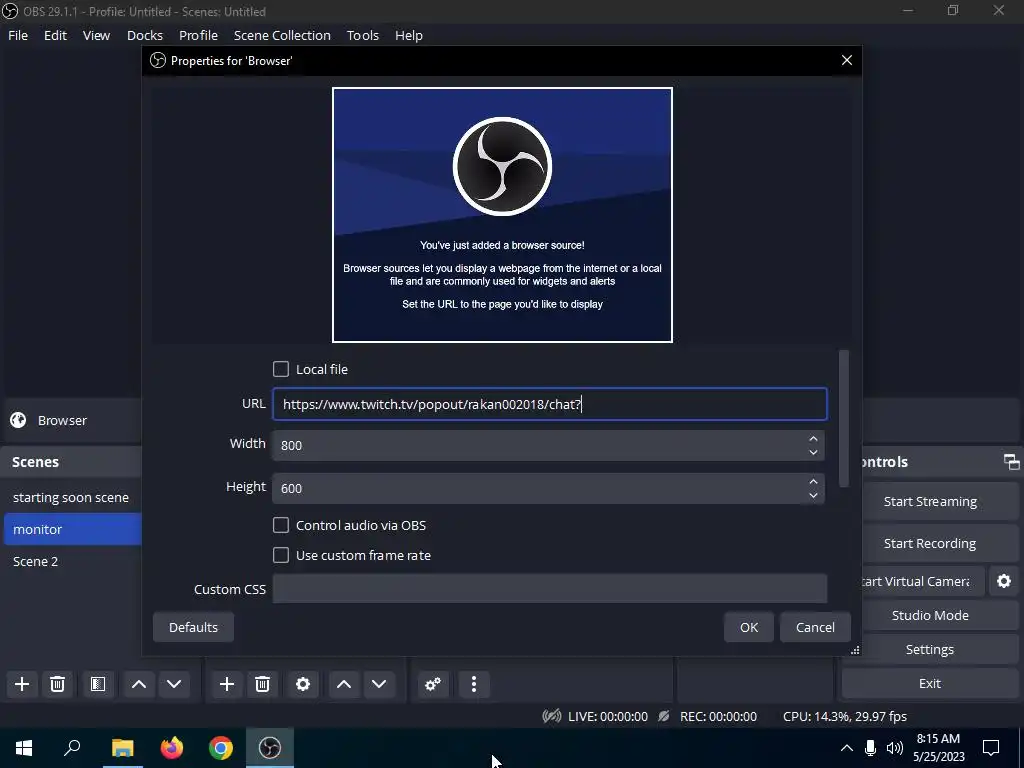
Task: Move source down with the arrow icon
Action: [379, 684]
